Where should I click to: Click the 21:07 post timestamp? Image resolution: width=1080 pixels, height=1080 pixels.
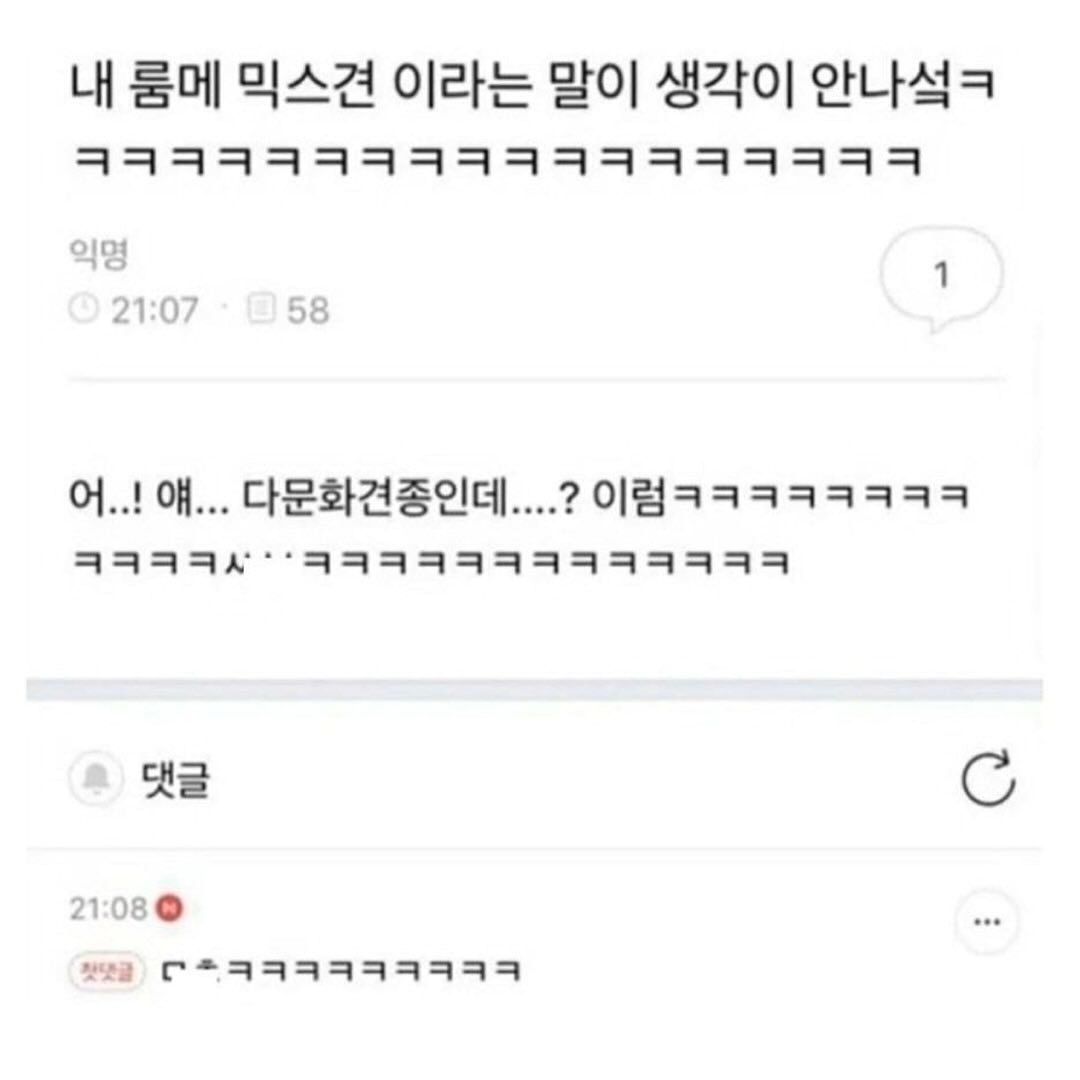coord(155,310)
